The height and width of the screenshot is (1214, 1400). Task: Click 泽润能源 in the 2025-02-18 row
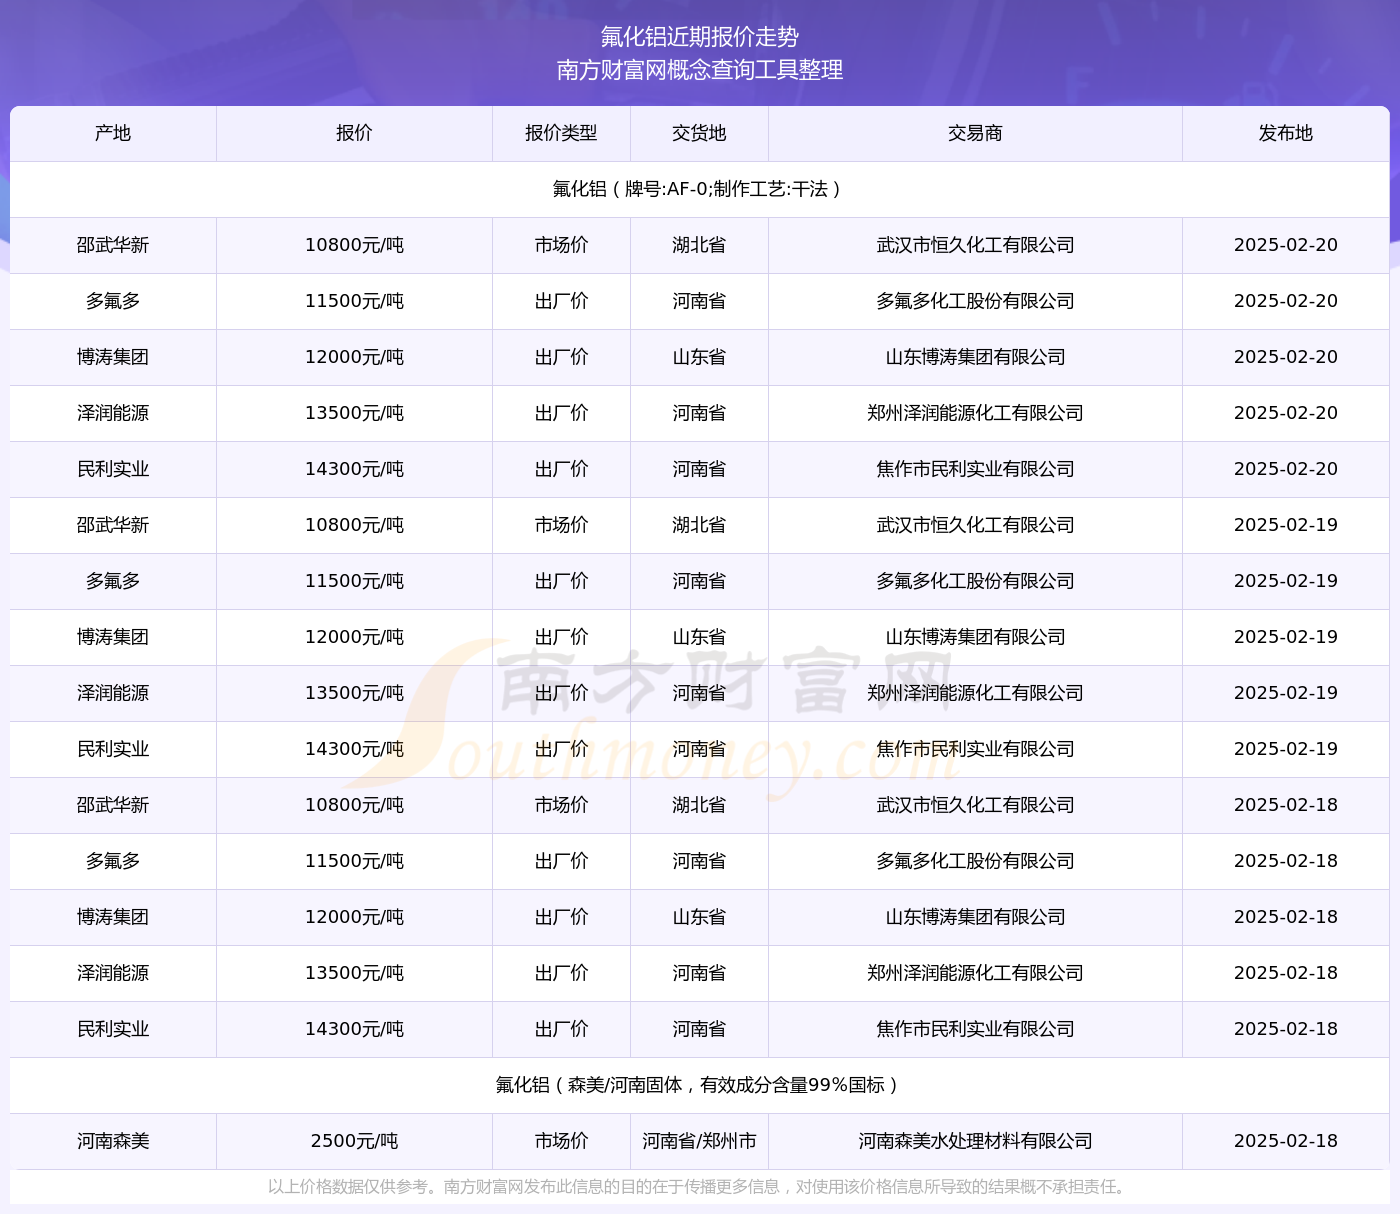[113, 973]
